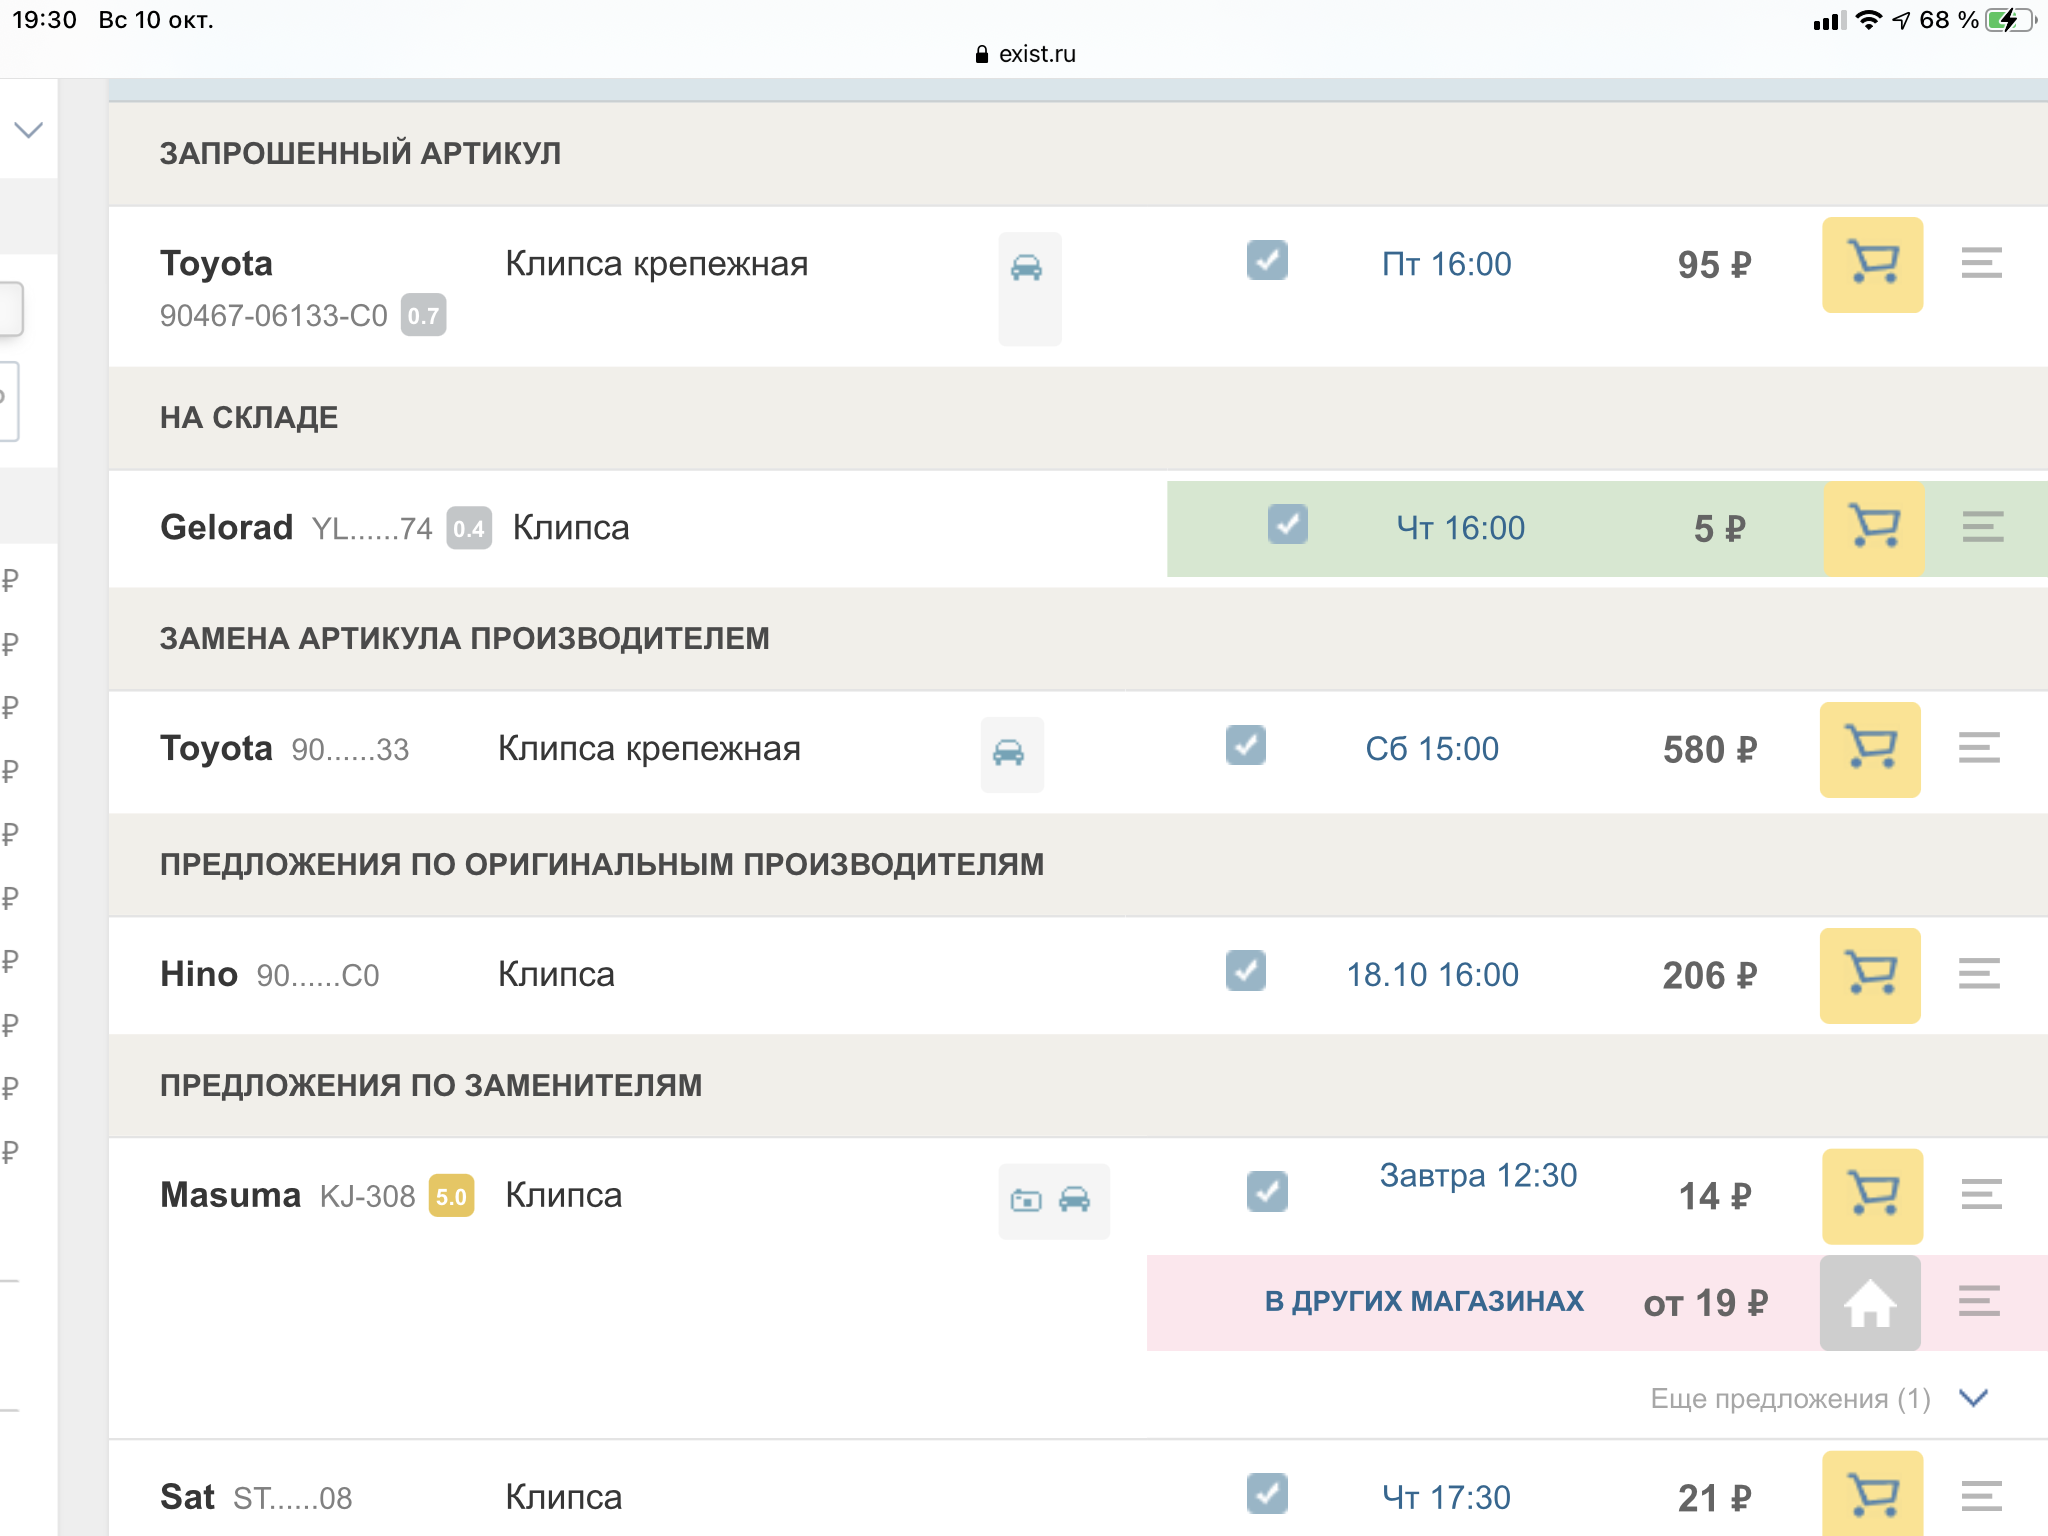Toggle checkbox in Gelorad row

pyautogui.click(x=1287, y=524)
